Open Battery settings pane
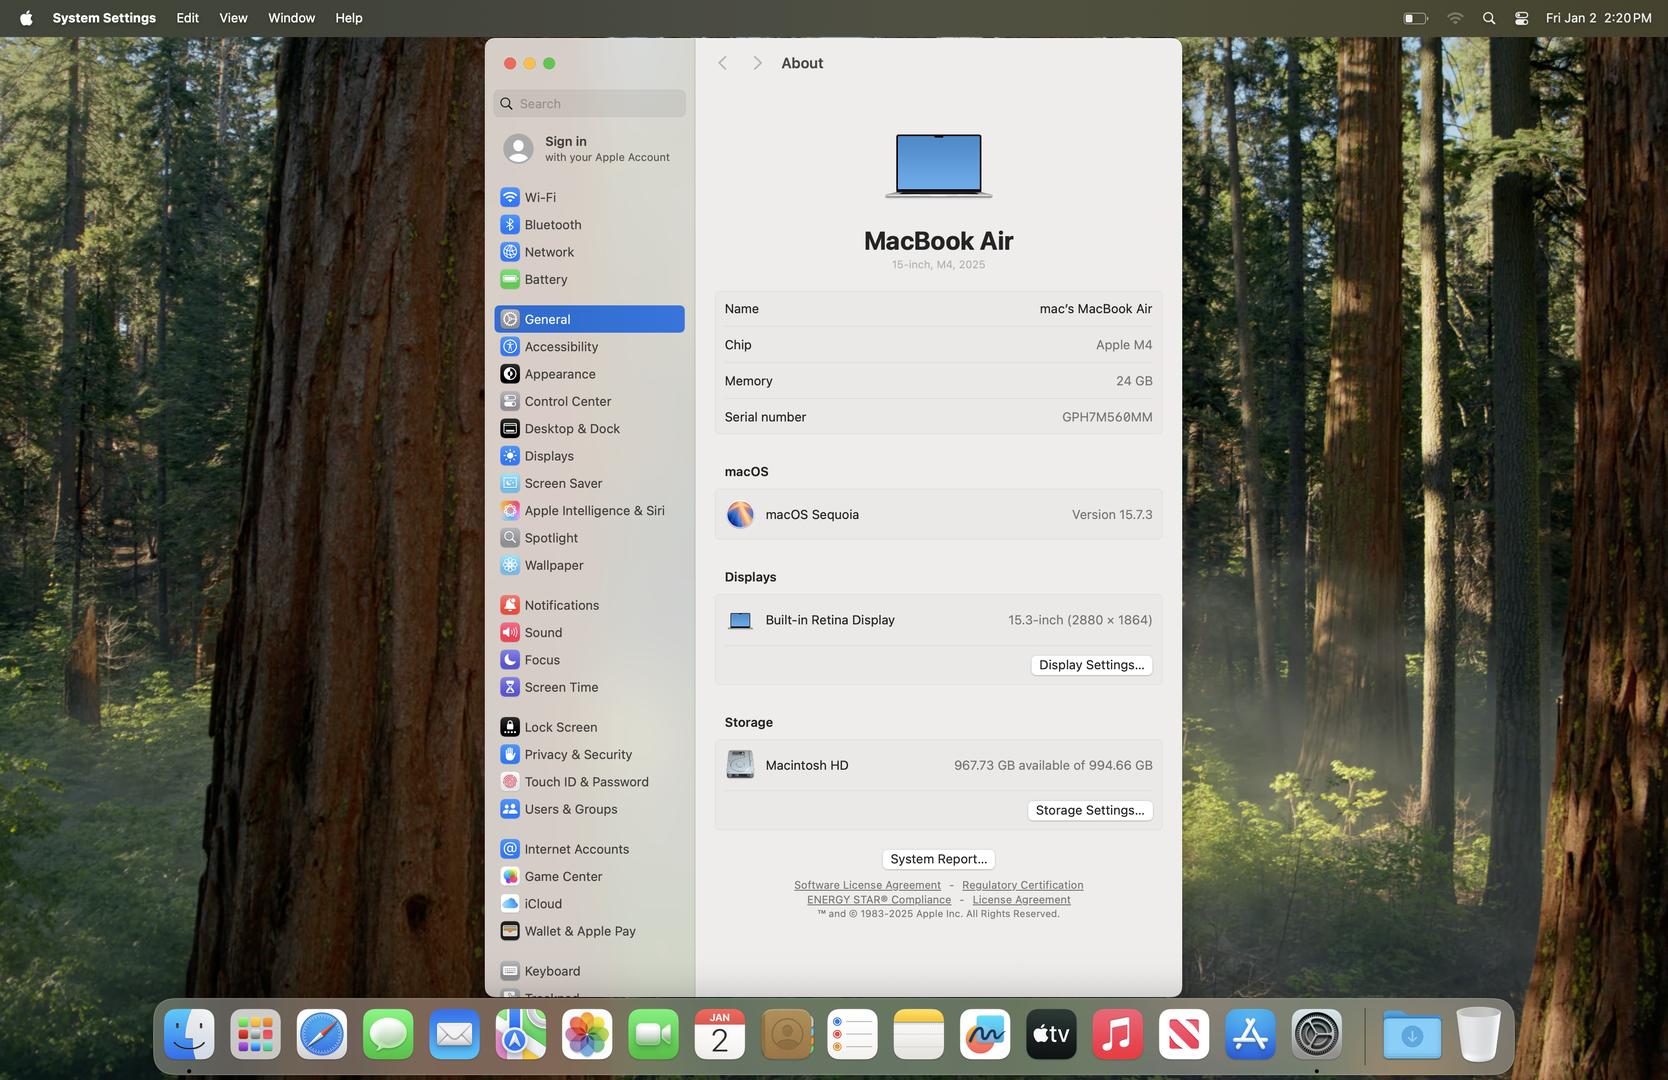The height and width of the screenshot is (1080, 1668). pyautogui.click(x=545, y=280)
